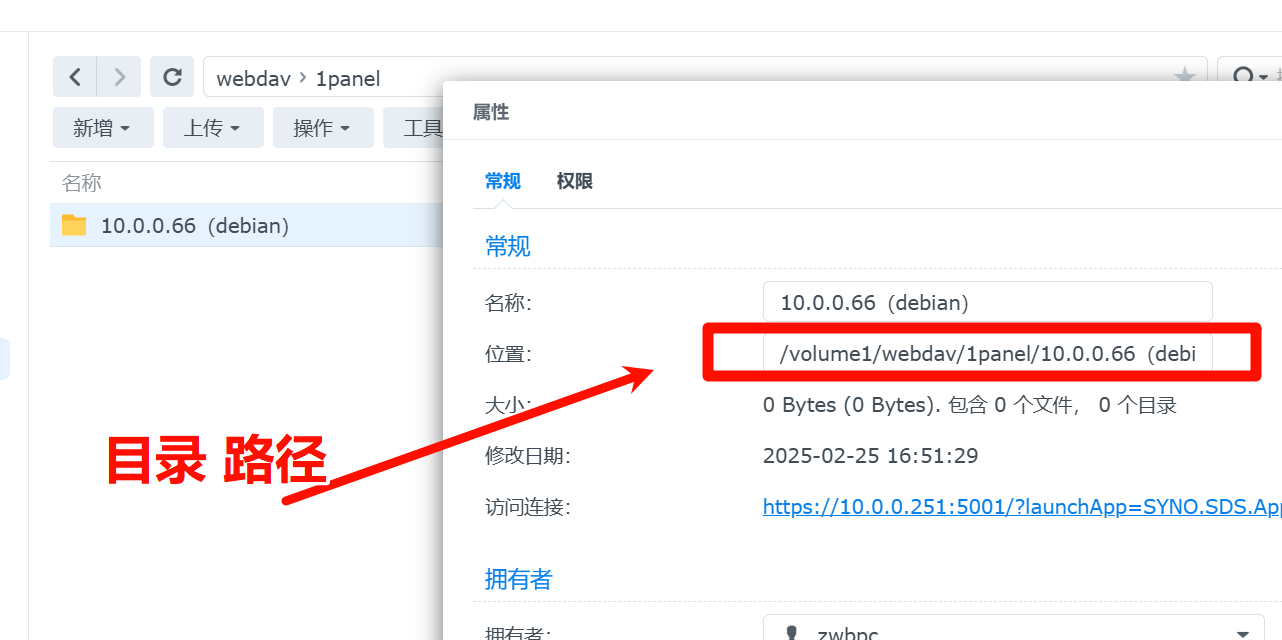Click the yellow folder icon for 10.0.0.66
Viewport: 1282px width, 640px height.
(74, 225)
